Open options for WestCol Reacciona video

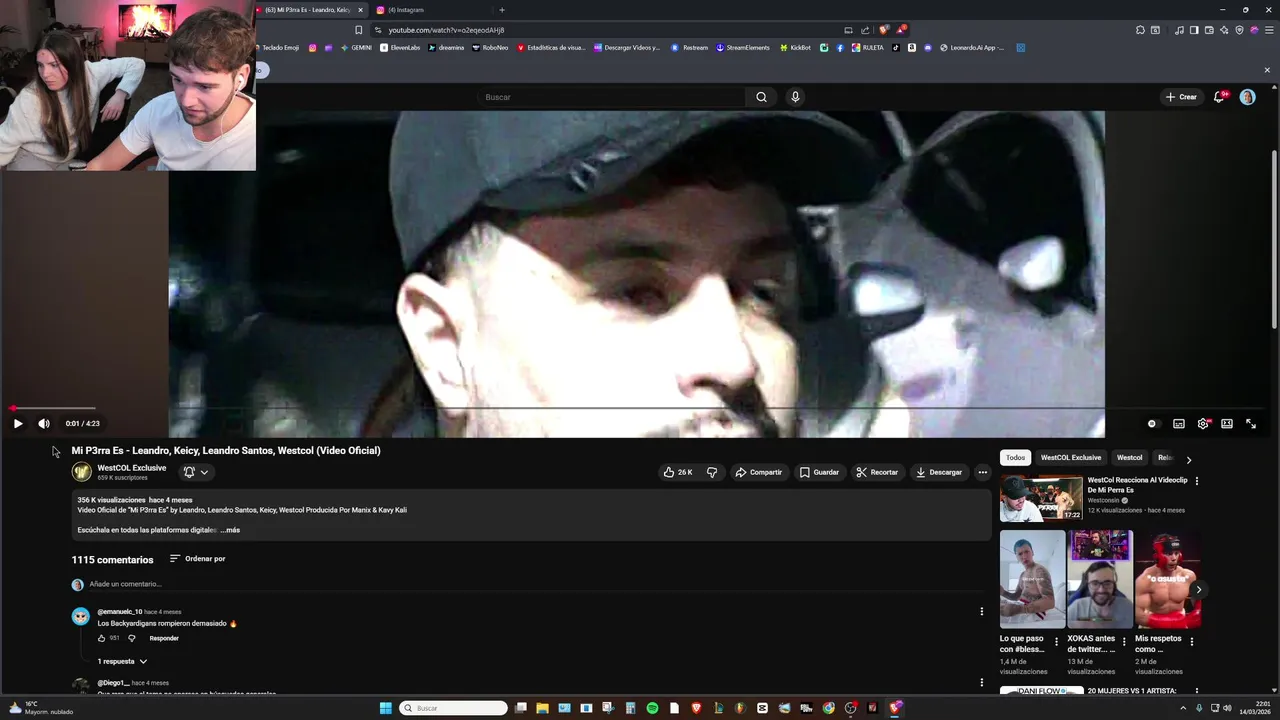click(x=1197, y=481)
